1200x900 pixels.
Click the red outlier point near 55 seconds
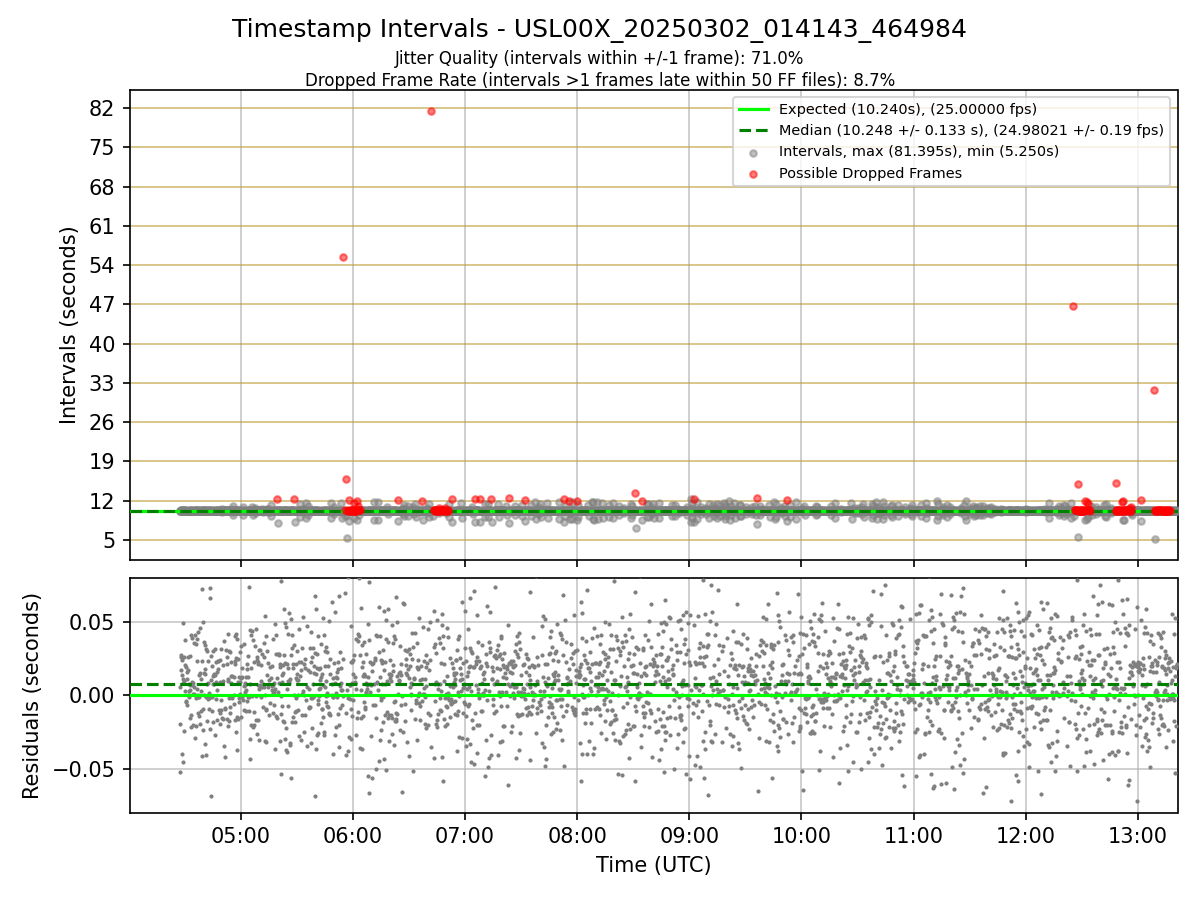[343, 257]
